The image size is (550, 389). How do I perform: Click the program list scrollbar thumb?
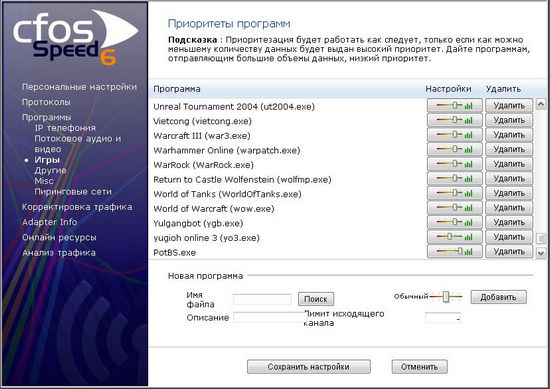[x=541, y=238]
